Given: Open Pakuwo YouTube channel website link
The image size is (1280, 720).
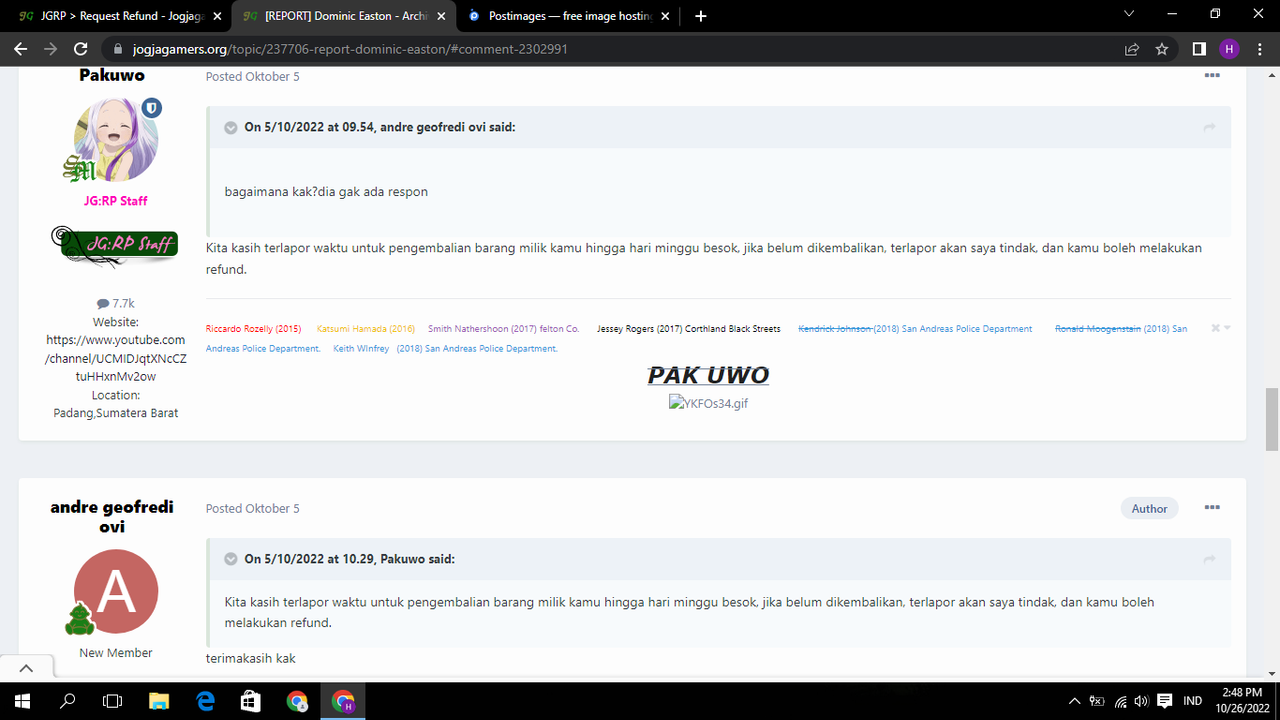Looking at the screenshot, I should [116, 358].
